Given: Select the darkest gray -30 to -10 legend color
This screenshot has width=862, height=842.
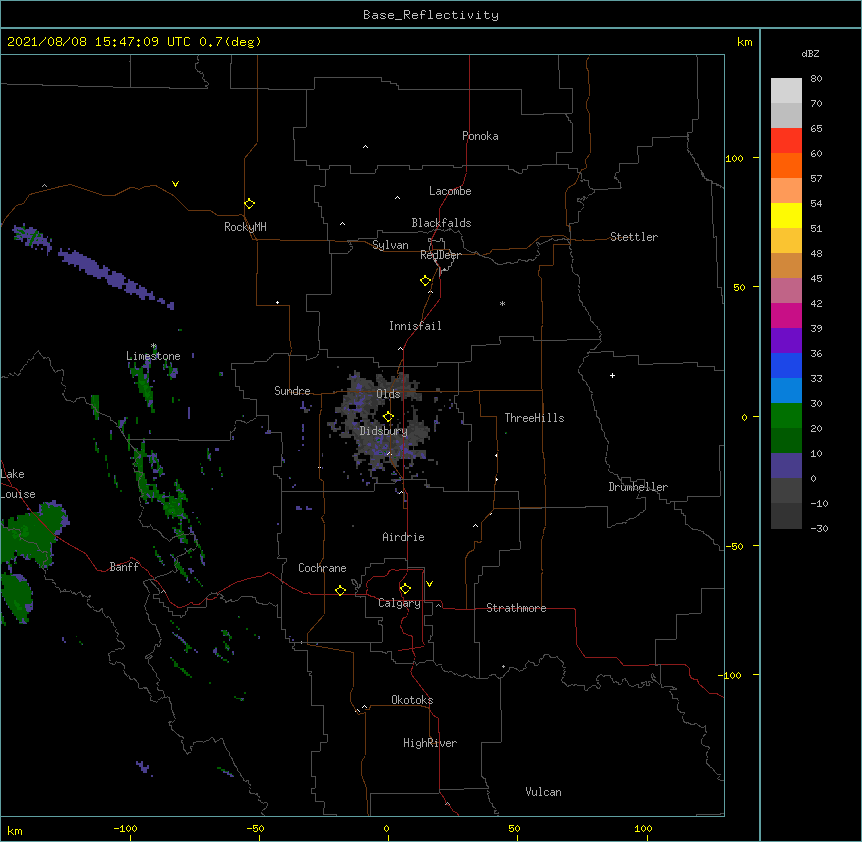Looking at the screenshot, I should 786,516.
